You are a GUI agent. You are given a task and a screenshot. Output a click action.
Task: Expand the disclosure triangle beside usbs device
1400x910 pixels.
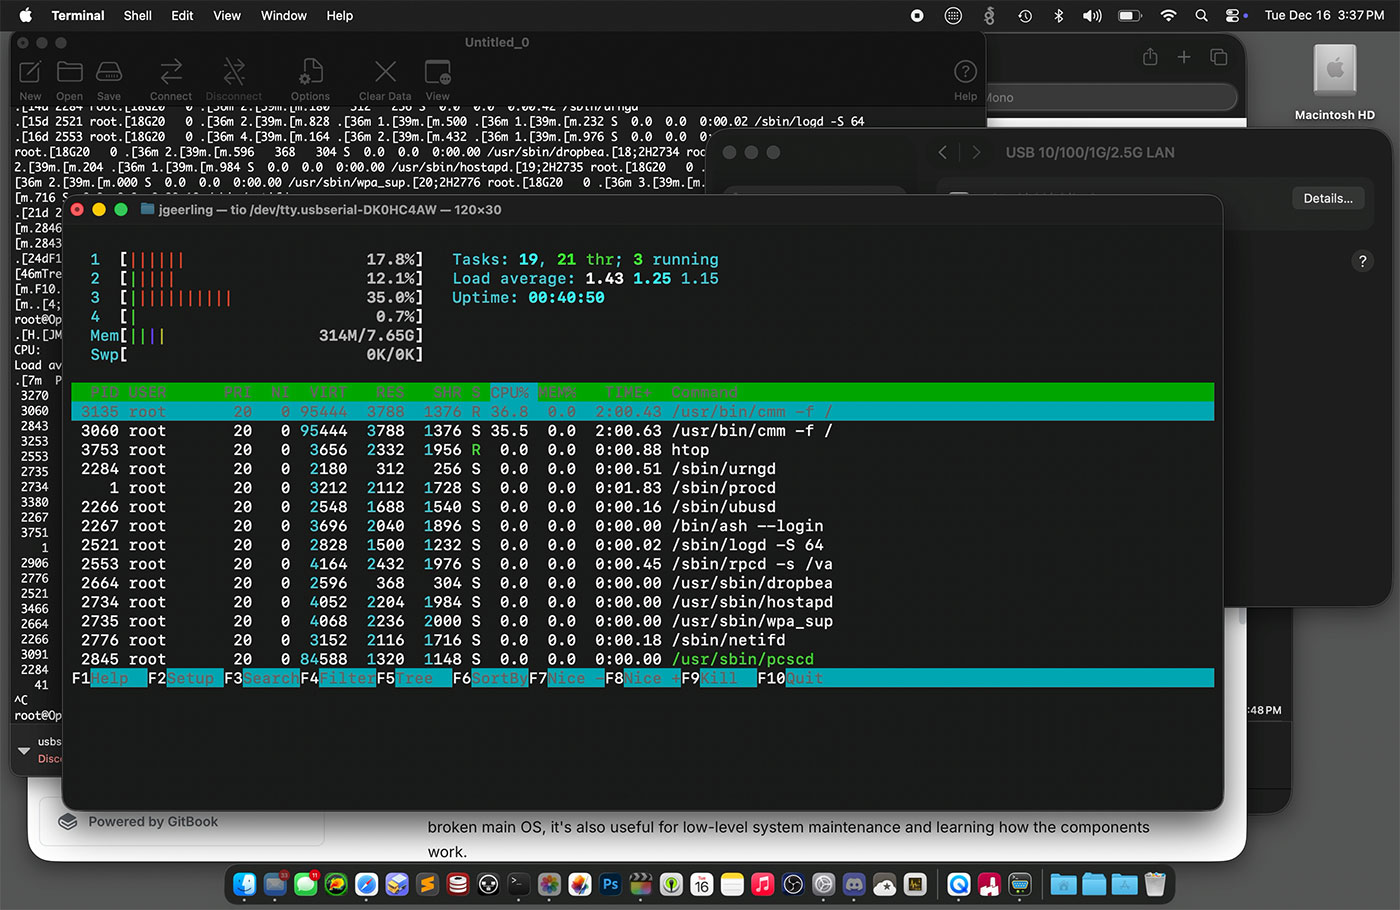24,750
